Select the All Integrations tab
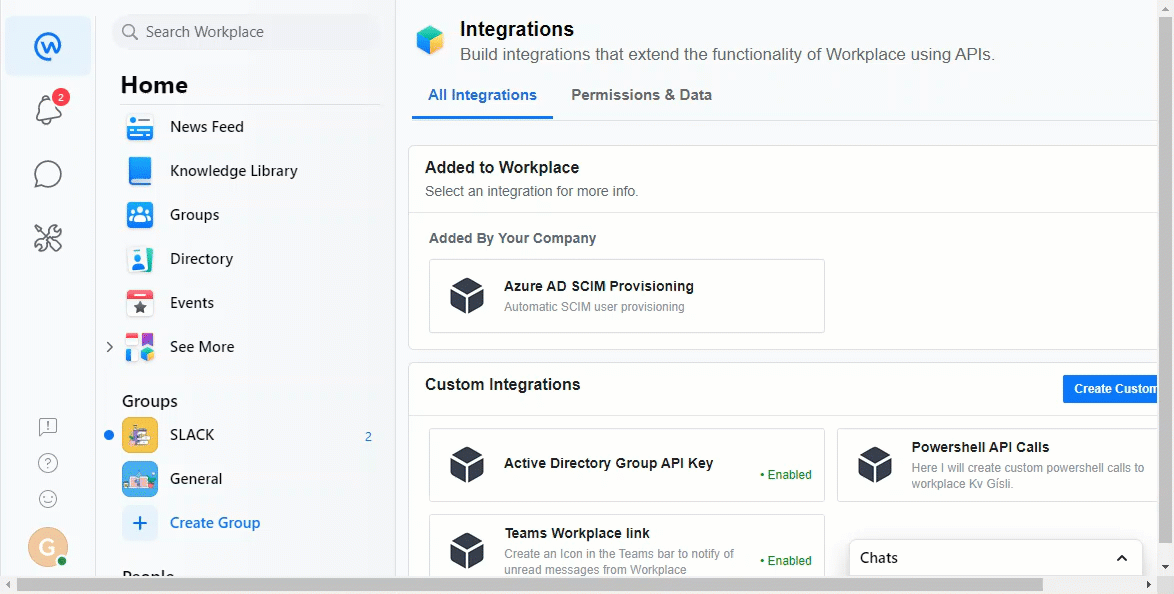This screenshot has width=1174, height=594. pos(482,95)
